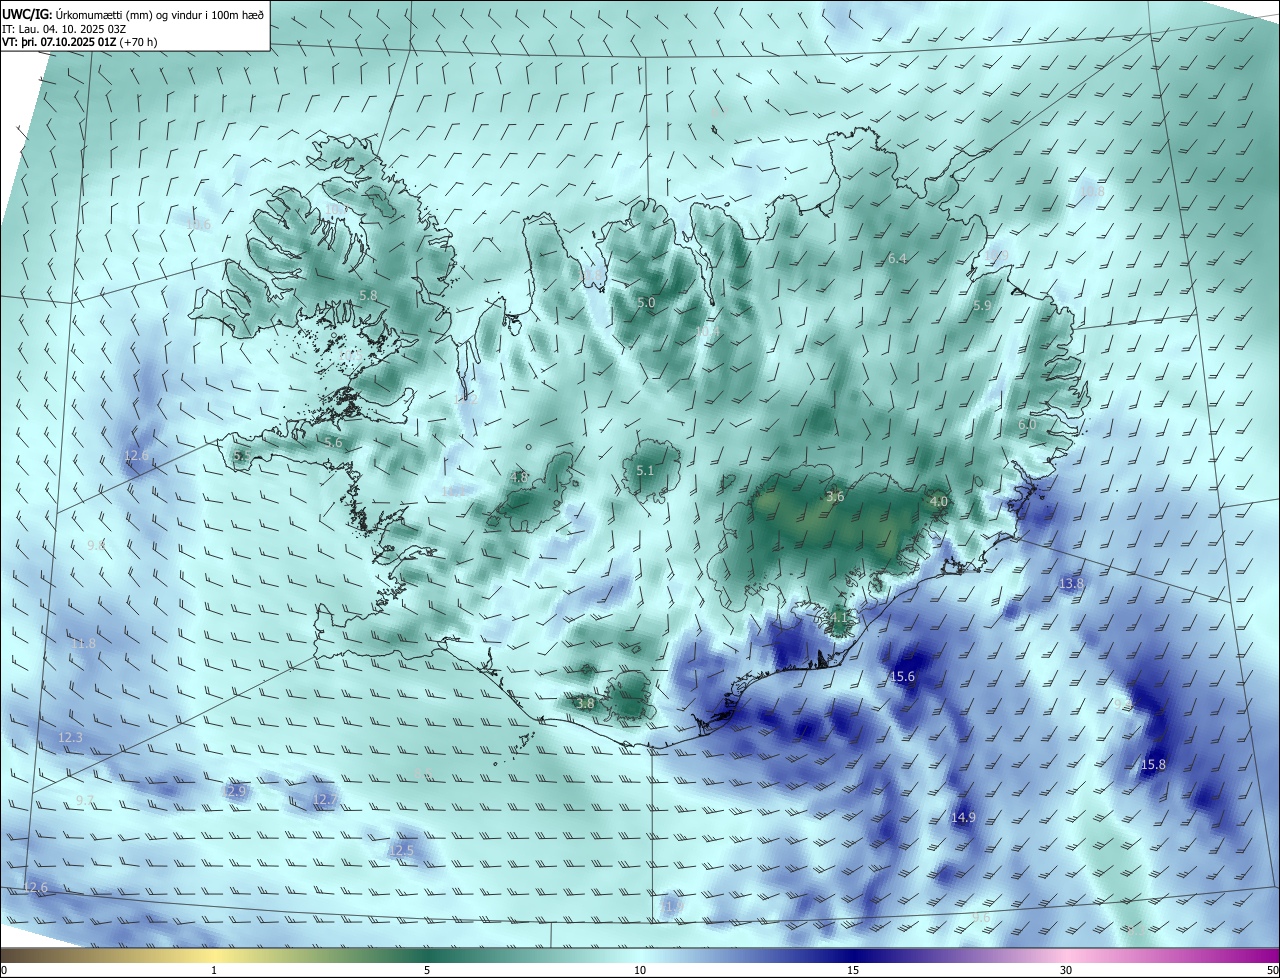Click the '5.1' value label on the glacier
The image size is (1280, 978).
coord(645,471)
